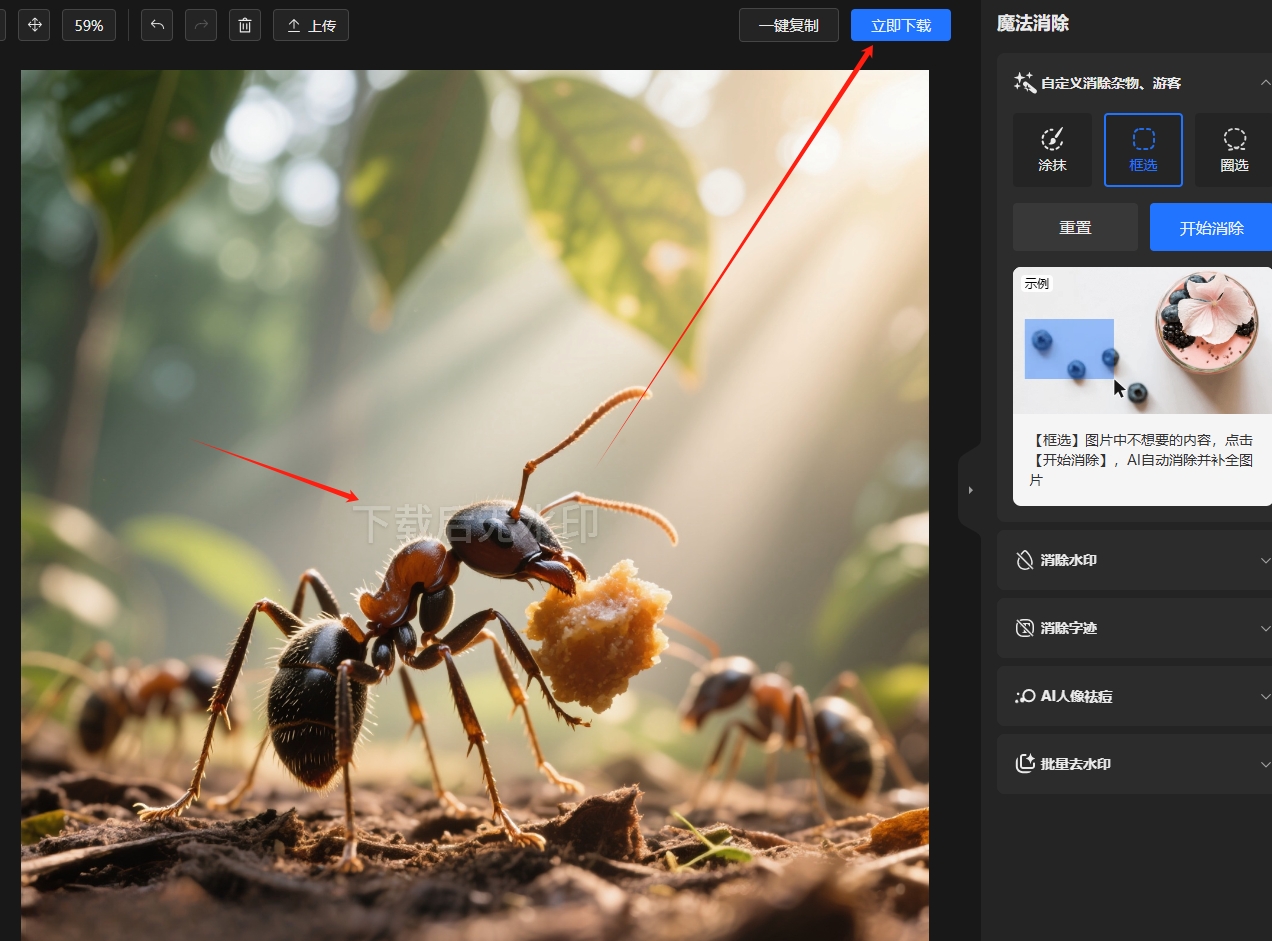
Task: Click the 示例 blueberry example preview image
Action: click(1142, 340)
